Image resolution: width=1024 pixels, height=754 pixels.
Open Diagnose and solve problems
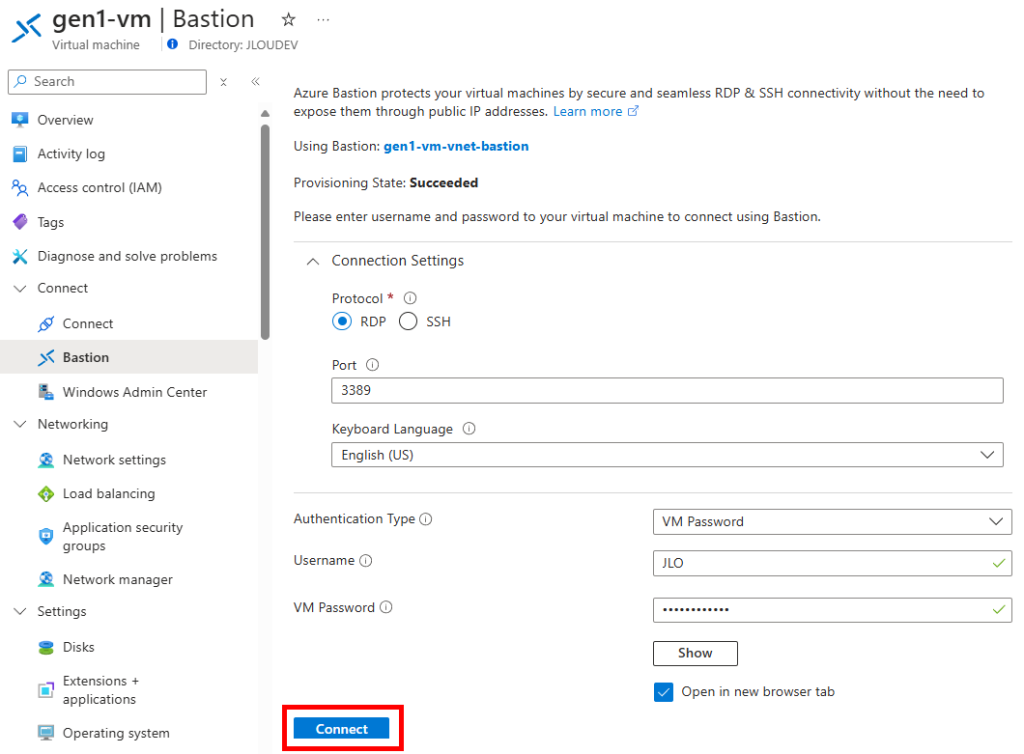pos(127,257)
